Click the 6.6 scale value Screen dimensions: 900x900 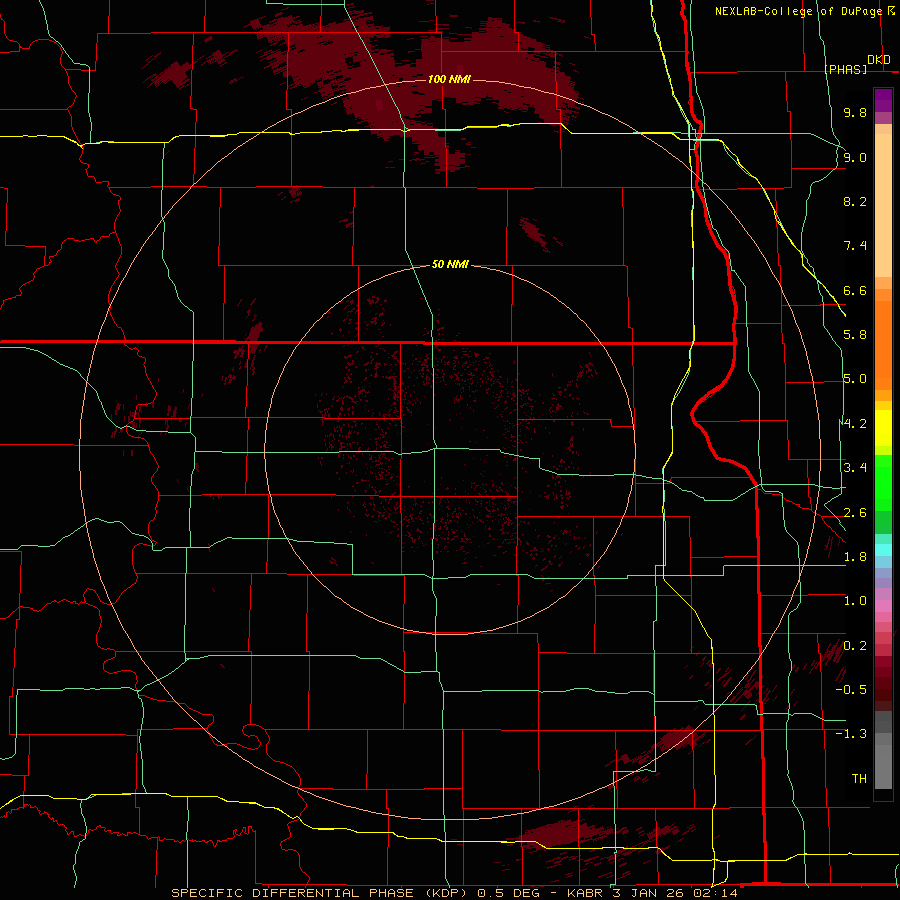coord(855,290)
